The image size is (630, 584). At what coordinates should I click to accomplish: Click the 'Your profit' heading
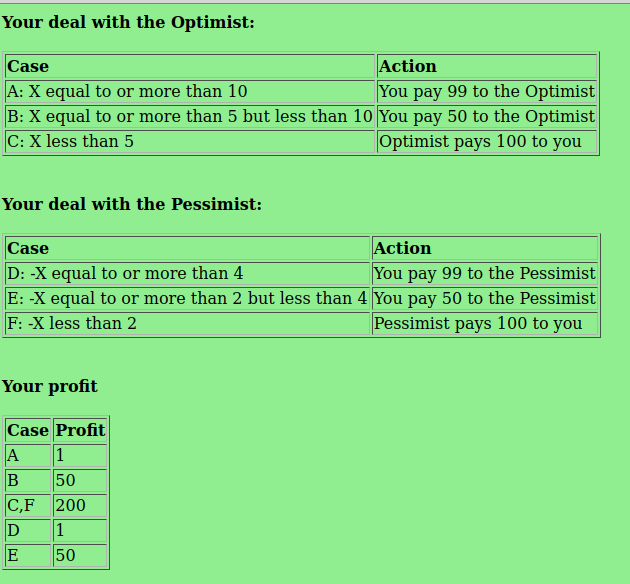tap(49, 386)
